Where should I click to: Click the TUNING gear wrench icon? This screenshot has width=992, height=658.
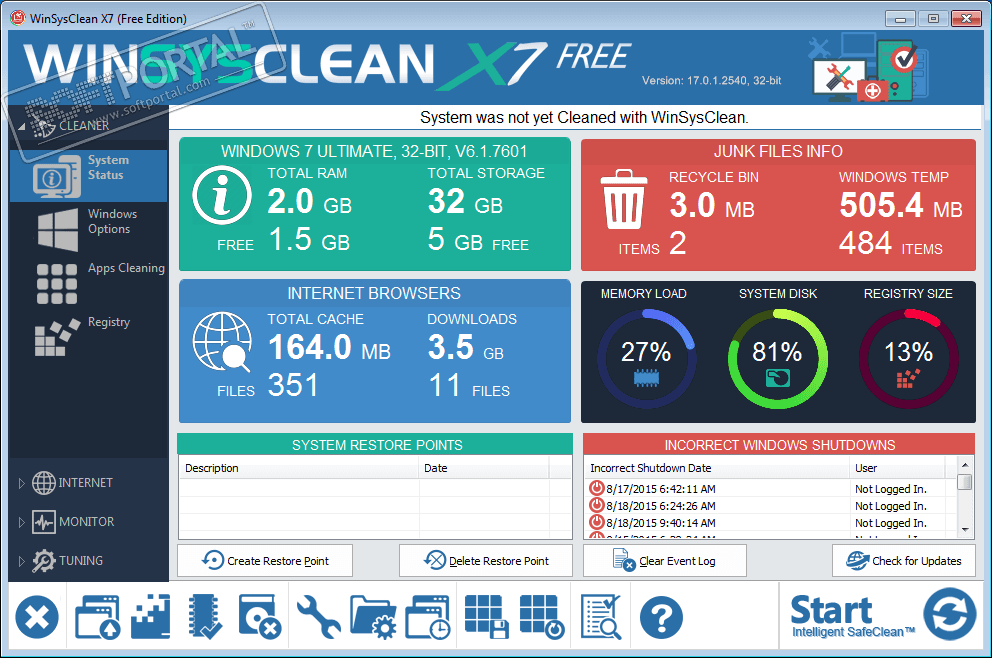click(x=44, y=561)
